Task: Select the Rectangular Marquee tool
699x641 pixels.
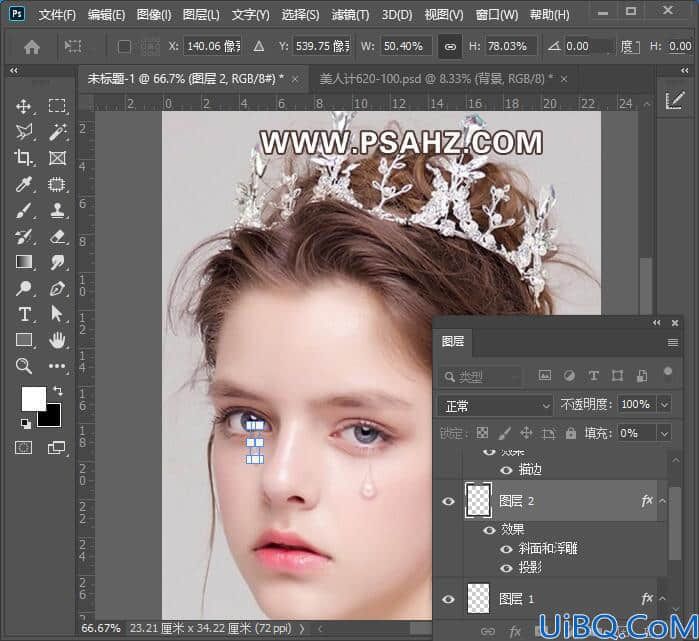Action: 57,106
